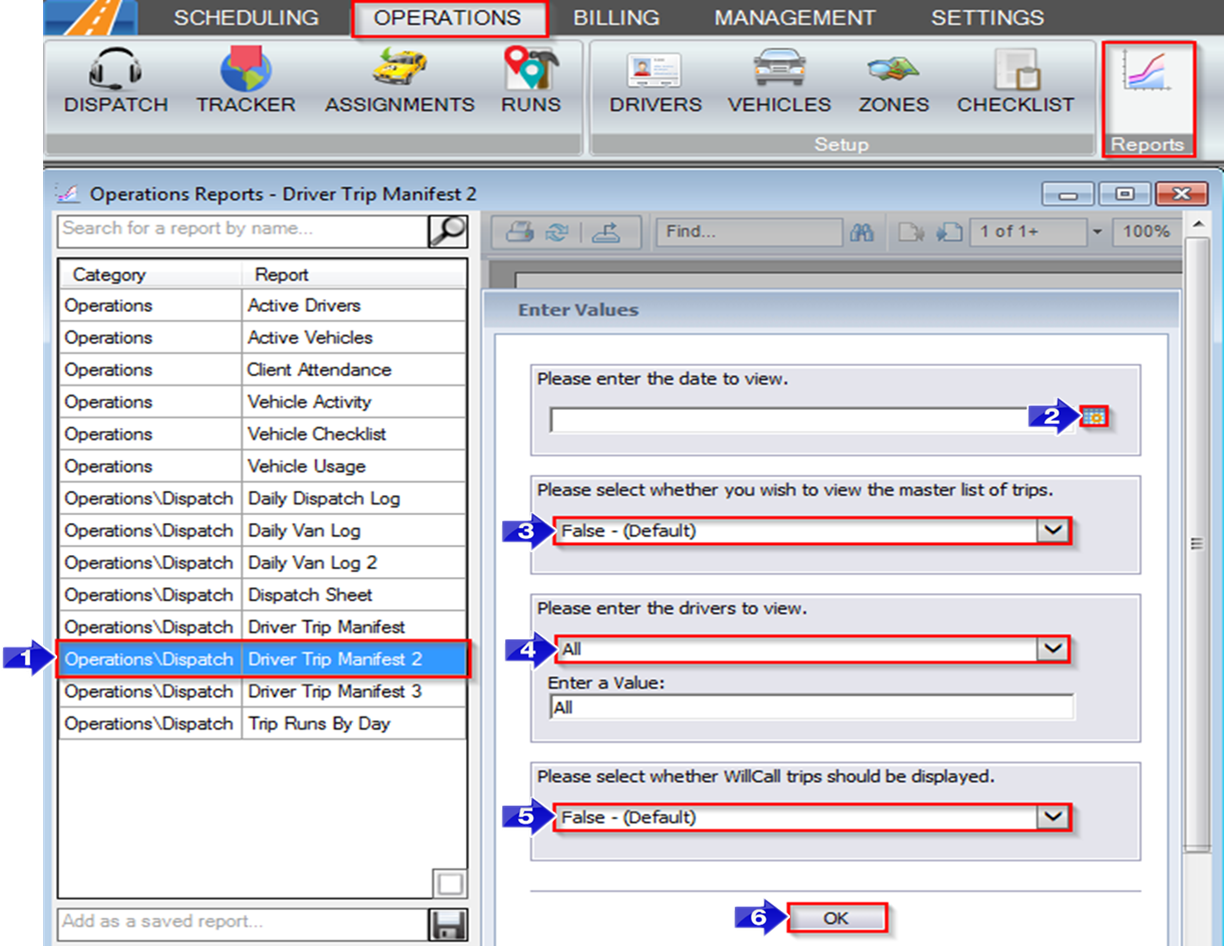Sort by the Report column header

click(354, 275)
